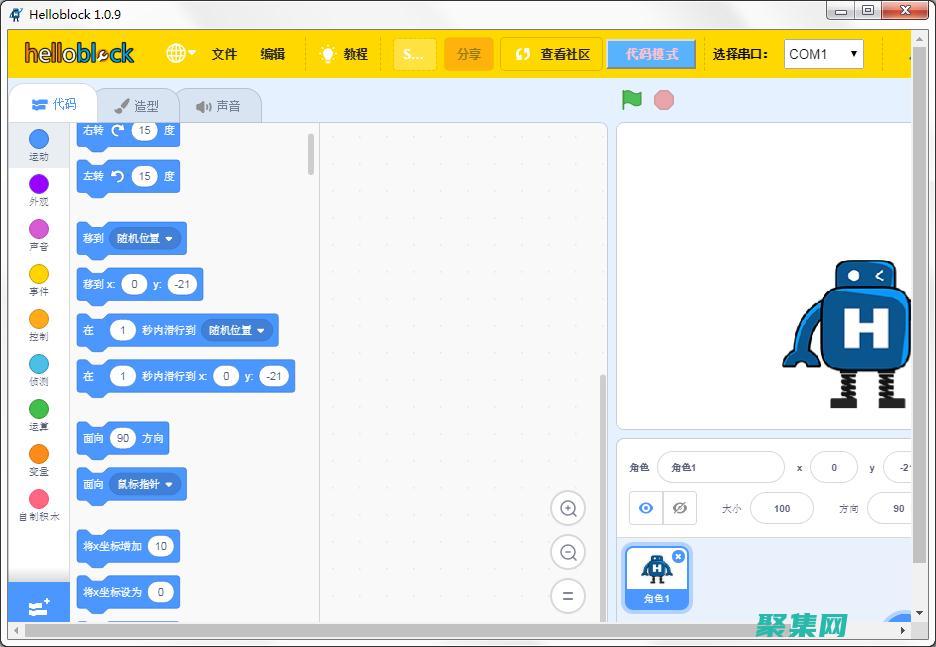
Task: Hide 角色1 using the slashed-eye toggle
Action: [680, 508]
